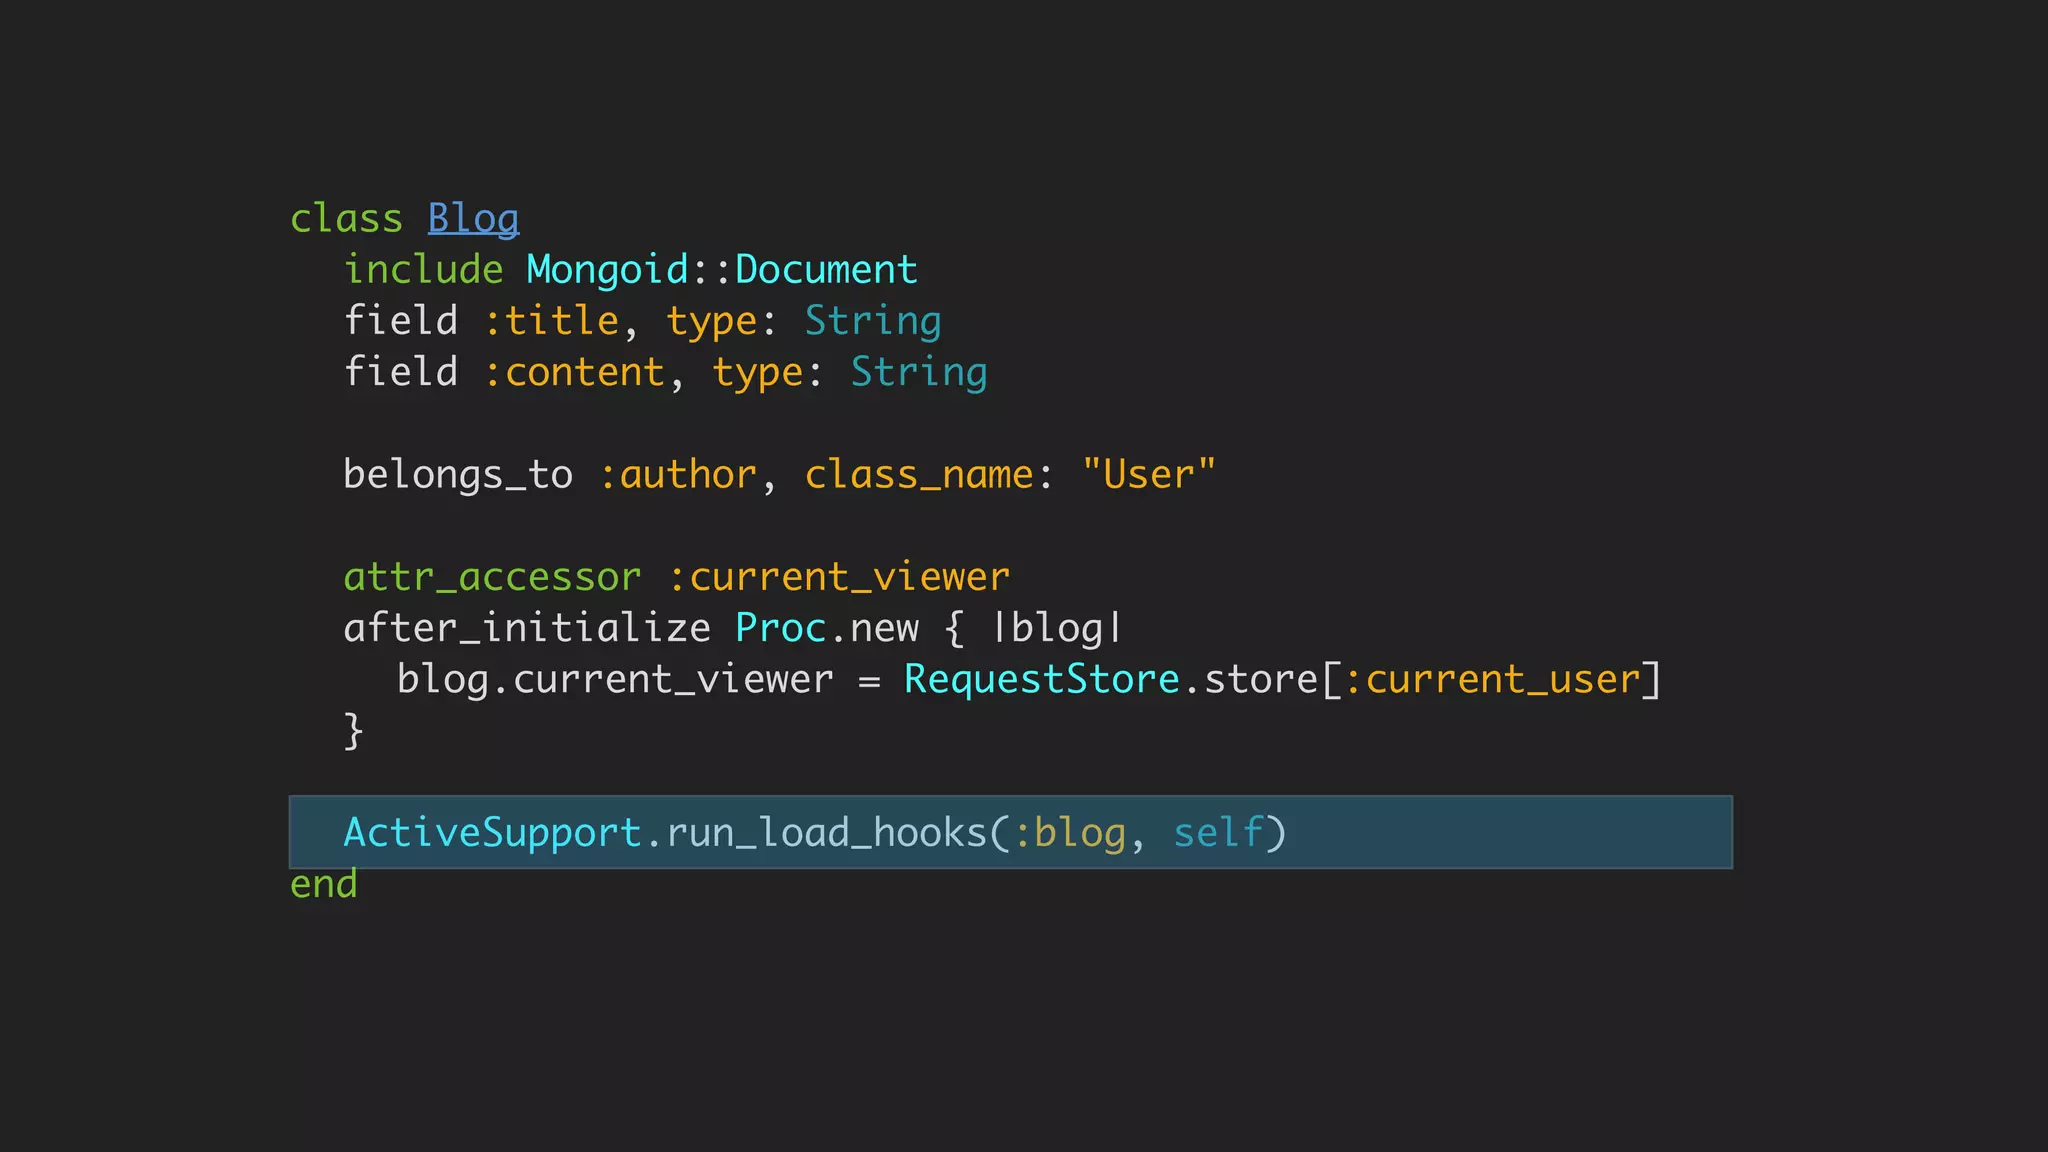2048x1152 pixels.
Task: Click the 'class' keyword
Action: pyautogui.click(x=346, y=218)
